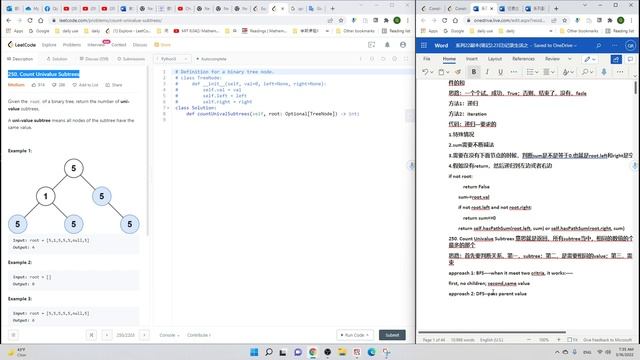Image resolution: width=640 pixels, height=360 pixels.
Task: Apply Underline formatting in Word
Action: tap(500, 72)
